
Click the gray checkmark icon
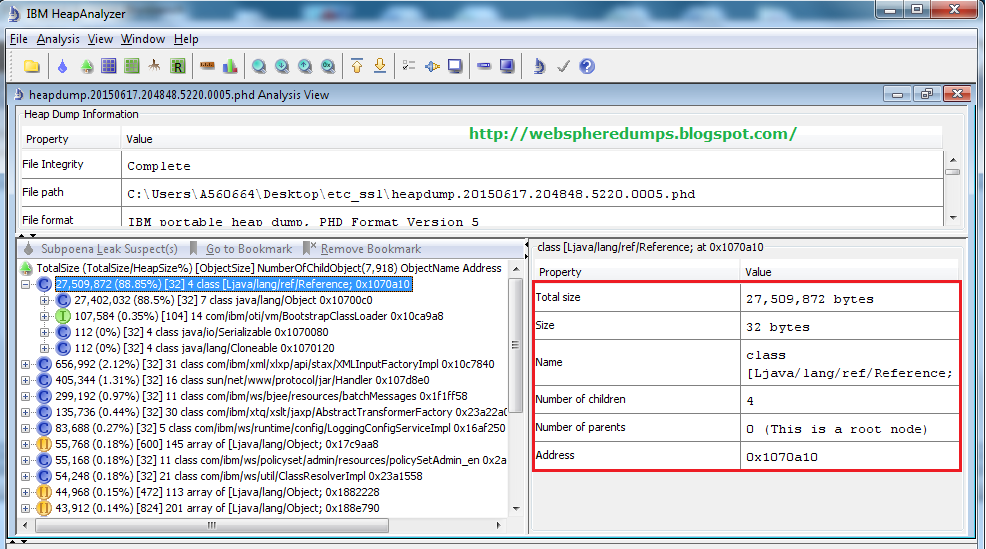click(x=563, y=66)
